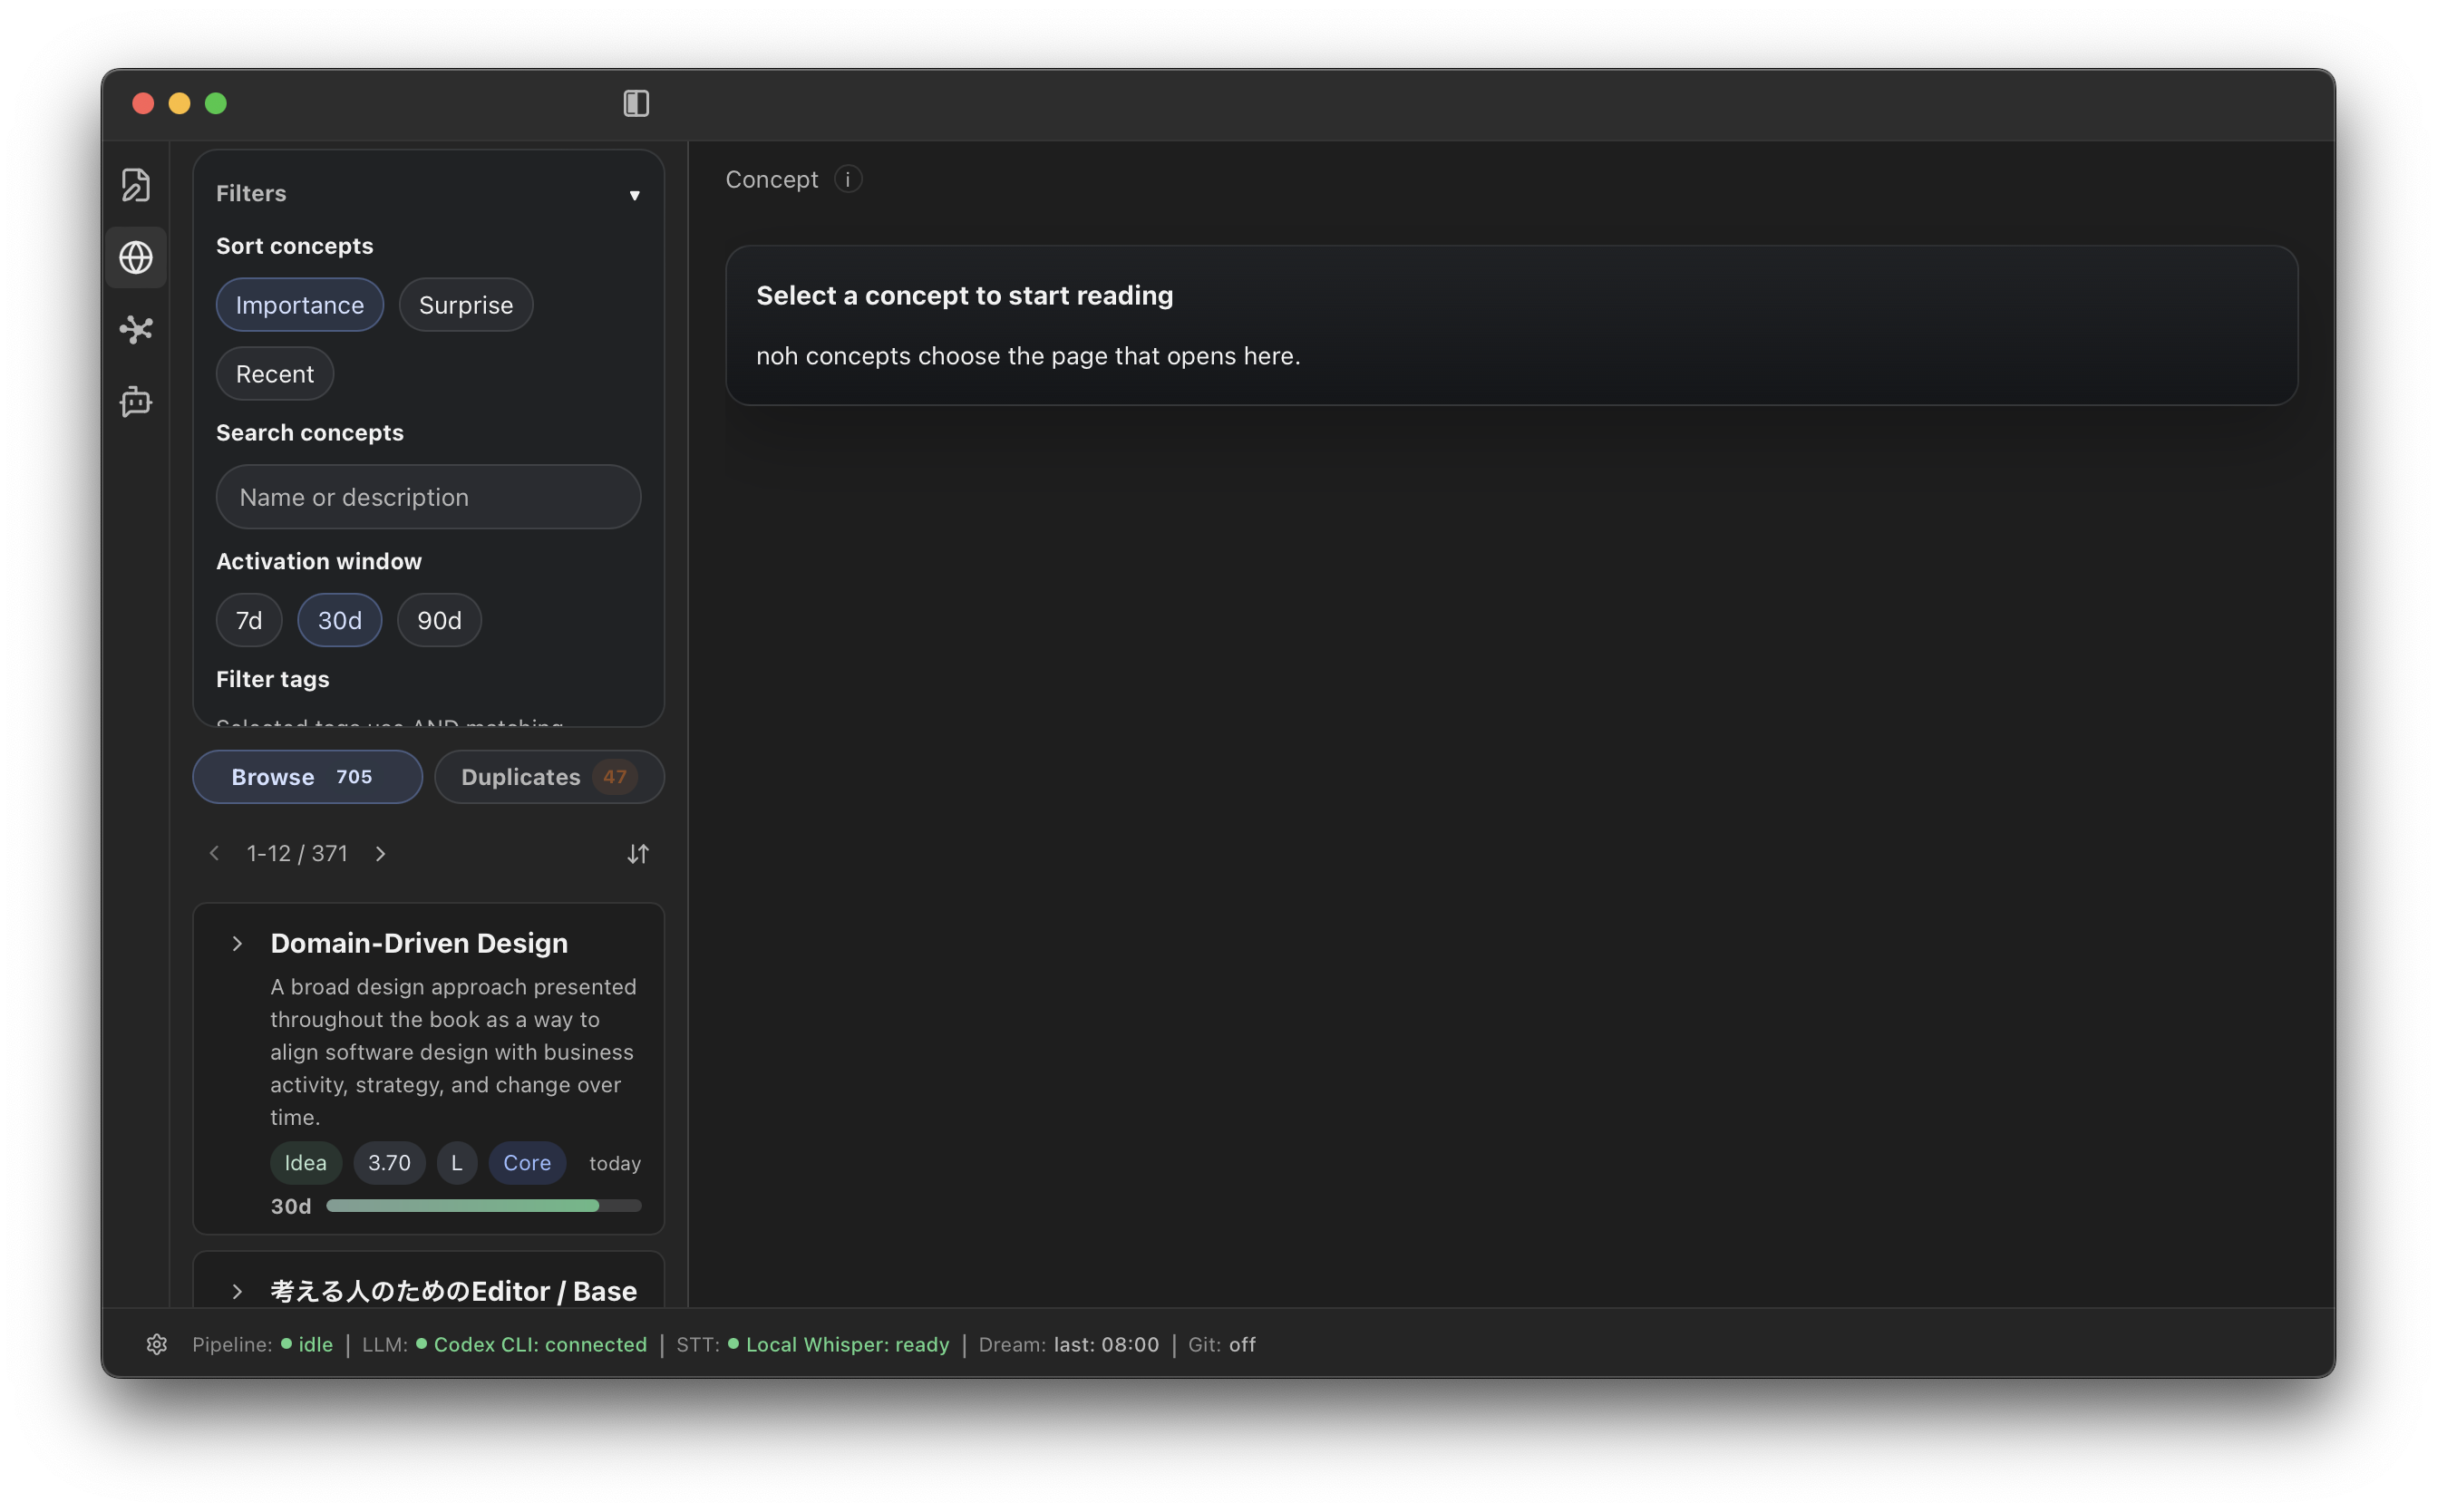This screenshot has height=1512, width=2437.
Task: Click the Core tag chip
Action: click(x=527, y=1162)
